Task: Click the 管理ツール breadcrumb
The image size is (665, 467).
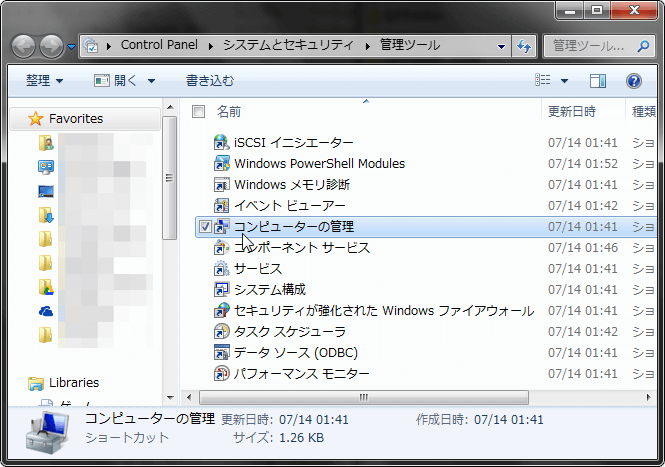Action: [x=410, y=45]
